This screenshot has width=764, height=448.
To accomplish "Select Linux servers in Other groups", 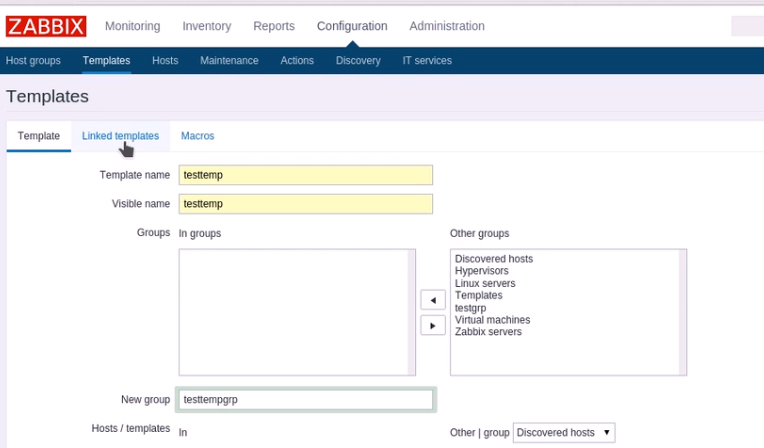I will click(x=485, y=283).
